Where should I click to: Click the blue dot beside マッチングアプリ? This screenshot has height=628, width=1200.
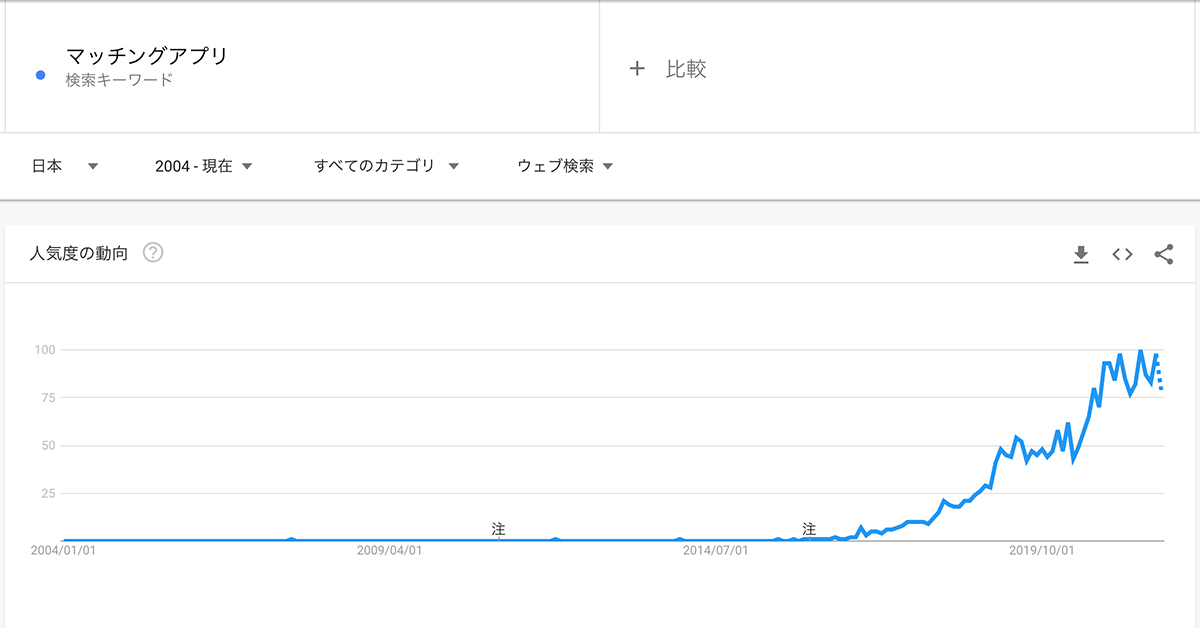click(x=40, y=75)
